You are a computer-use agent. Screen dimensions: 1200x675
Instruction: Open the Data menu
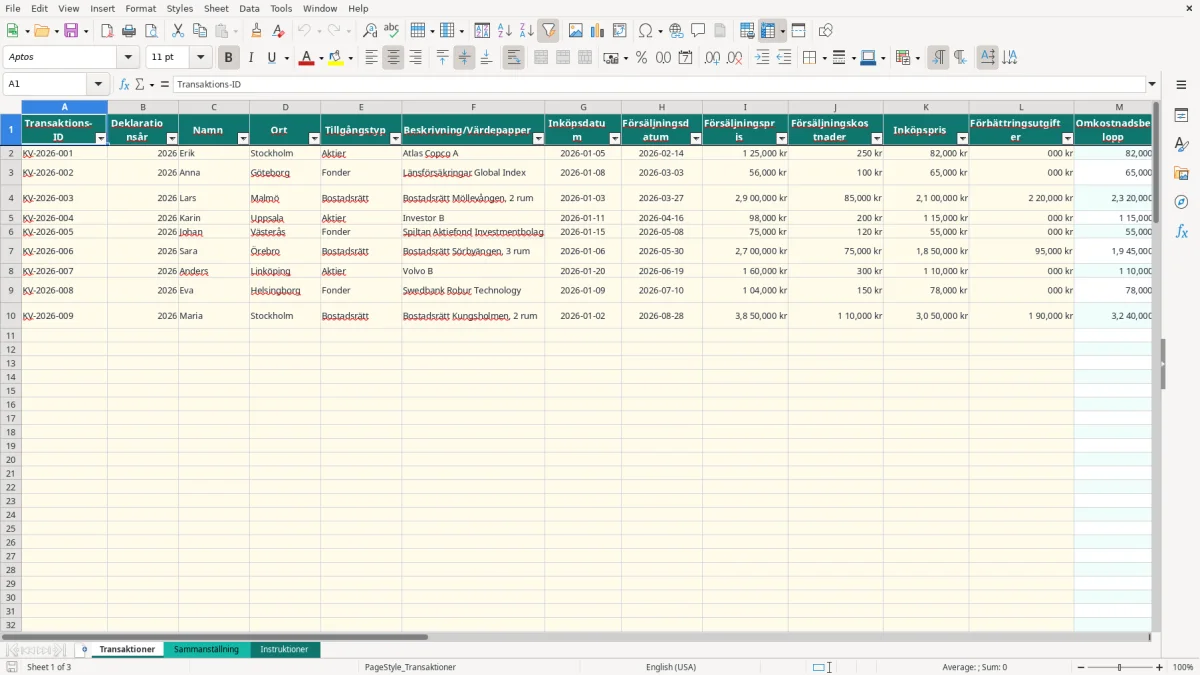249,8
